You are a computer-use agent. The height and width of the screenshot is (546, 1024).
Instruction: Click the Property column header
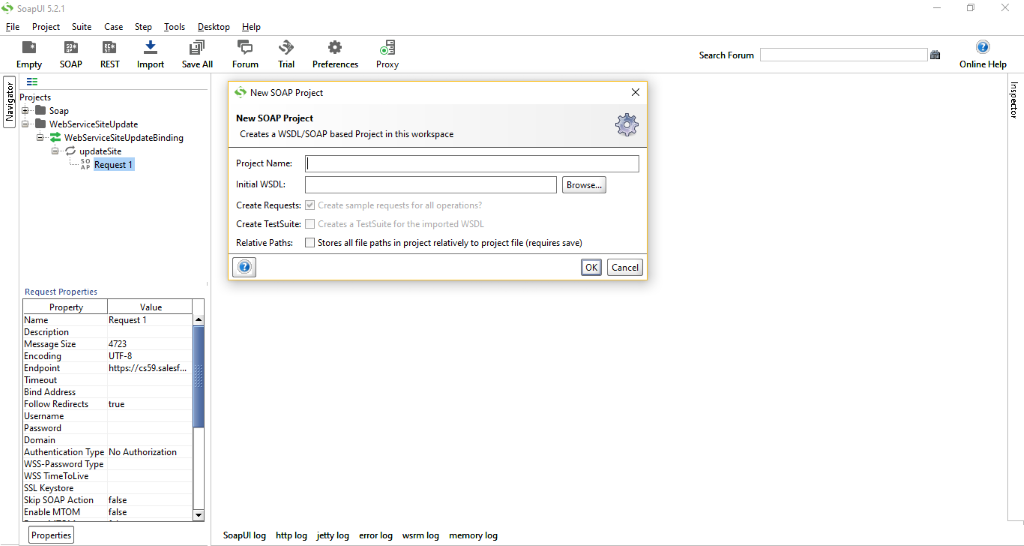click(65, 307)
